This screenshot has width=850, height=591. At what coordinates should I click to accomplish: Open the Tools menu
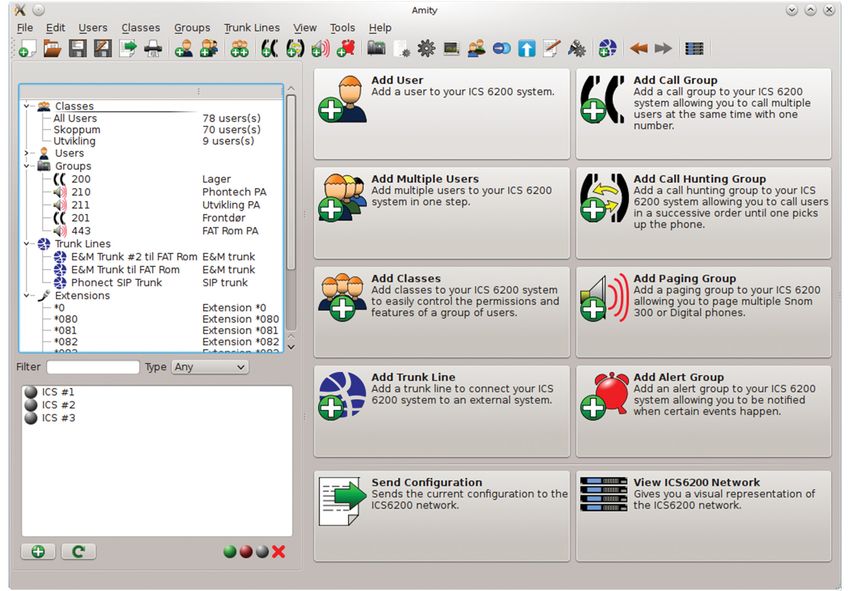point(343,28)
